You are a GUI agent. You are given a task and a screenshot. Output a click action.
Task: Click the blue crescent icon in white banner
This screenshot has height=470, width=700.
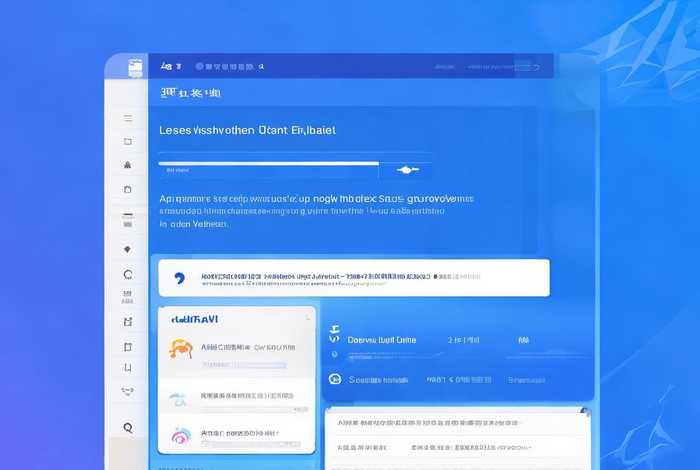point(179,279)
